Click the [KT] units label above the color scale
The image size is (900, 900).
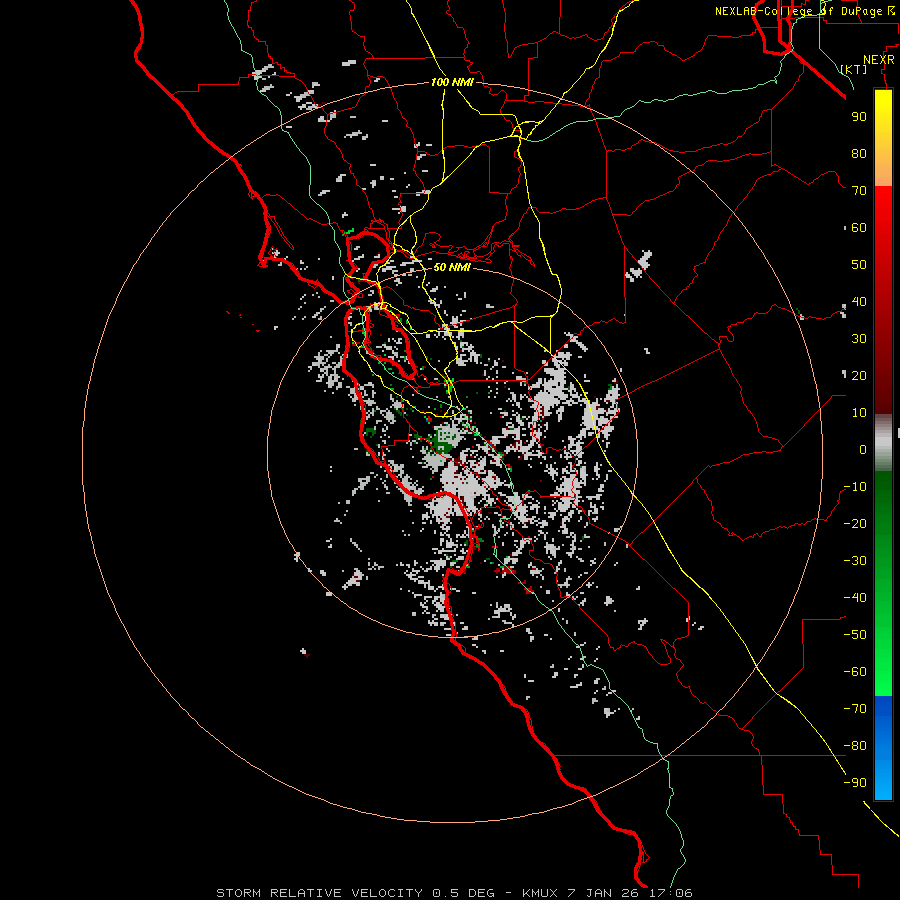click(x=854, y=69)
